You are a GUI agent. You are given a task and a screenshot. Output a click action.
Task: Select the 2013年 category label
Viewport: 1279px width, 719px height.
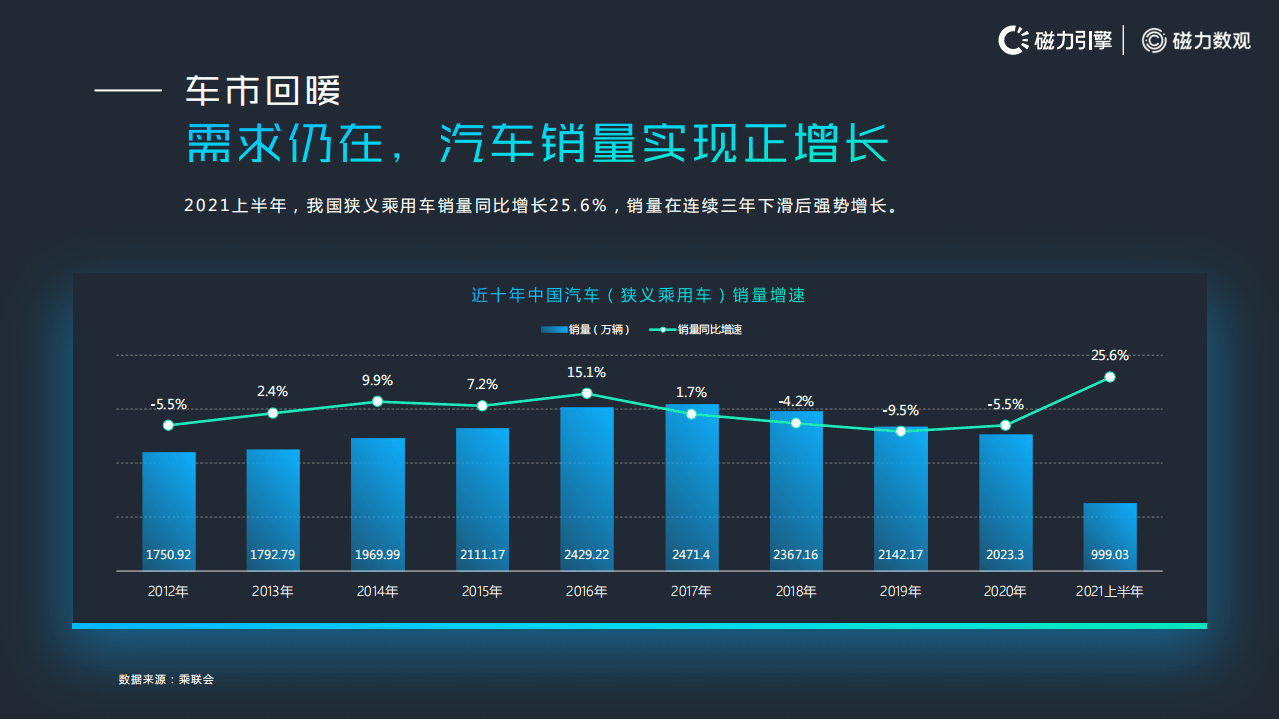272,591
